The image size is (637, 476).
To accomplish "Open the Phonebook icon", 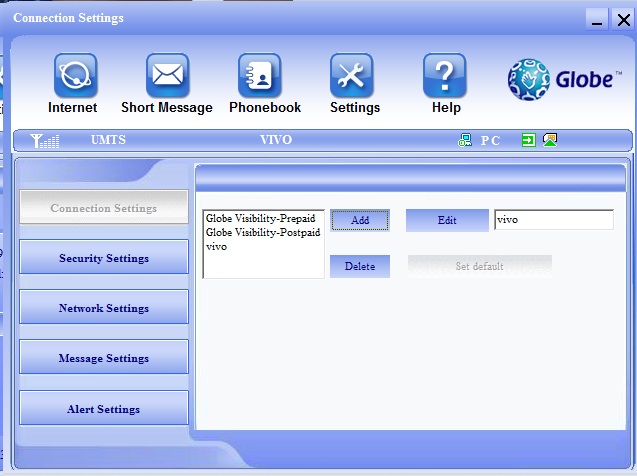I will [260, 76].
